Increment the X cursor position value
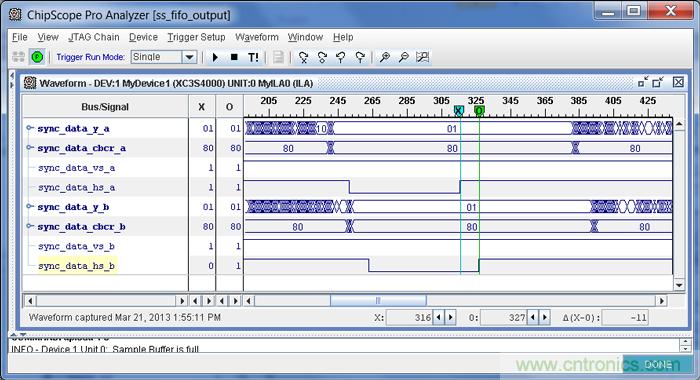 450,317
